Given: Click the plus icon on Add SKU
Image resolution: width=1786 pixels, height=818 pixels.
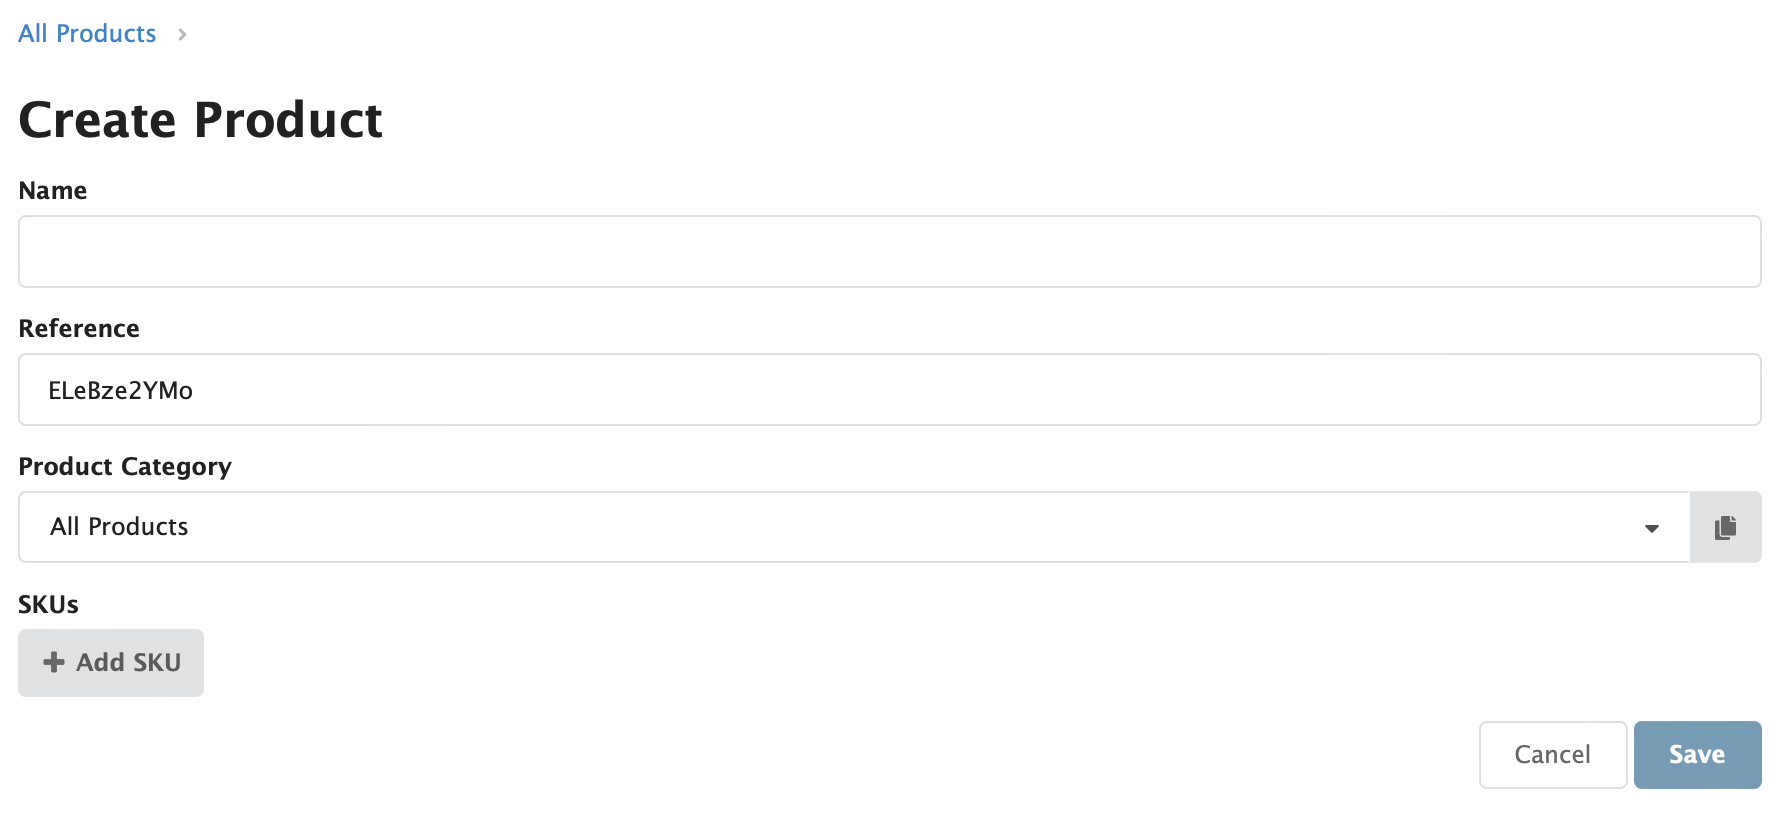Looking at the screenshot, I should [54, 662].
